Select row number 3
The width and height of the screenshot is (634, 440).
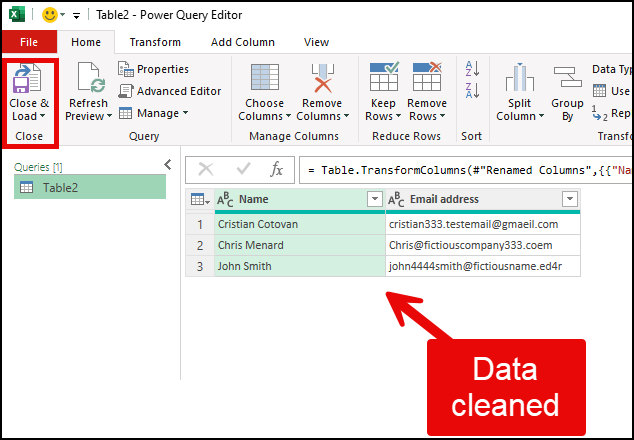tap(200, 267)
